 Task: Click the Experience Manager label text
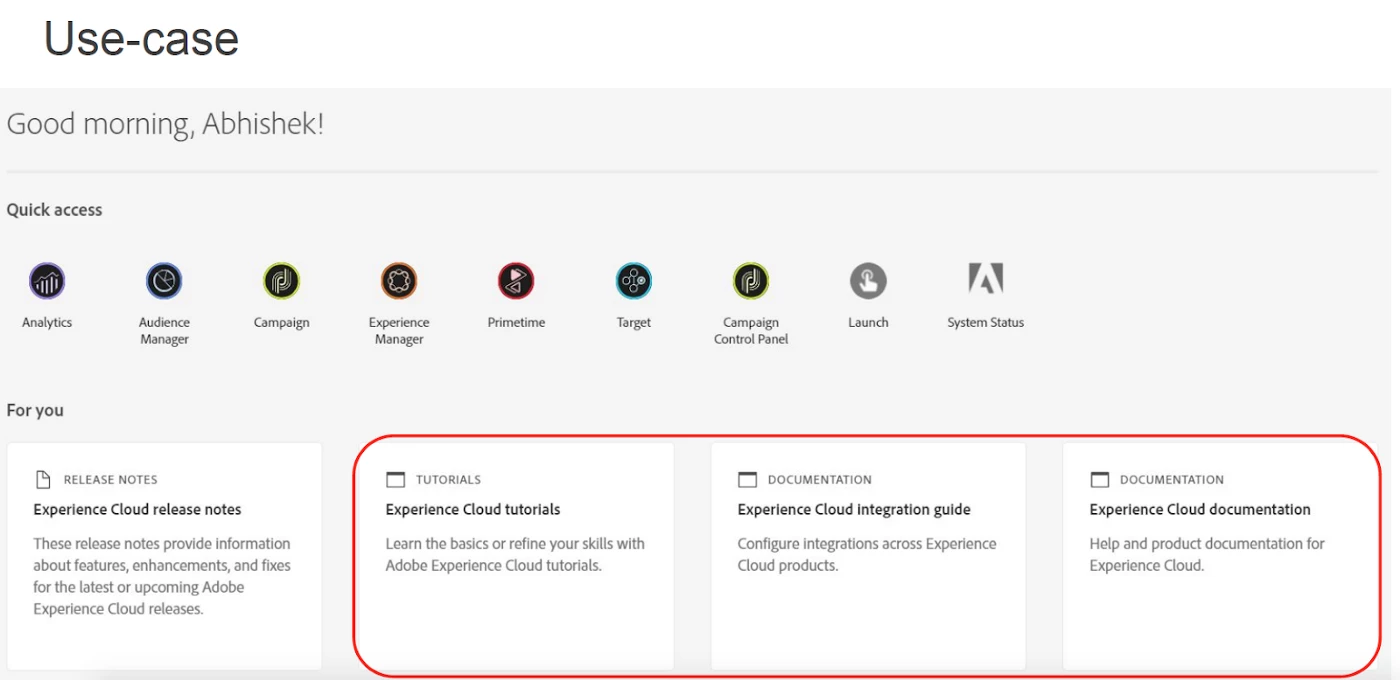coord(399,331)
